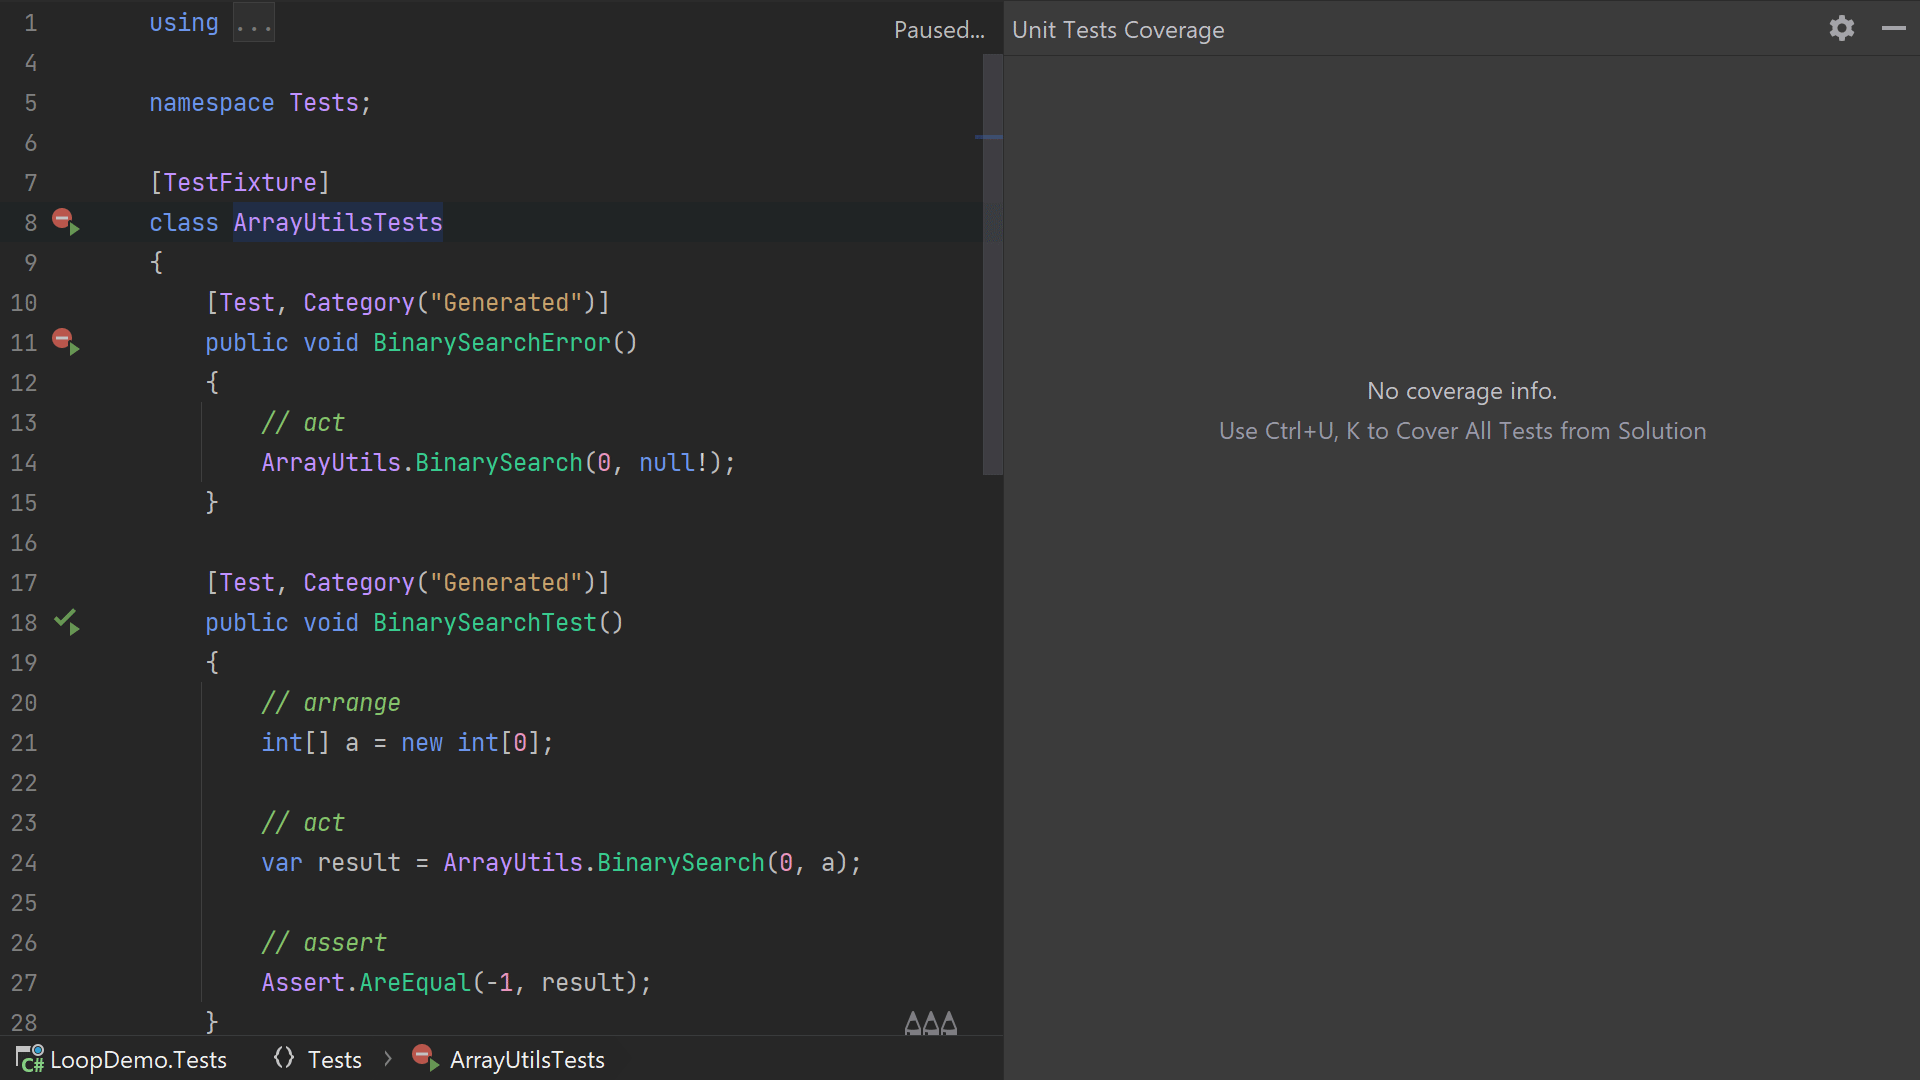Open the ArrayUtilsTests breadcrumb dropdown
Image resolution: width=1920 pixels, height=1080 pixels.
coord(527,1059)
